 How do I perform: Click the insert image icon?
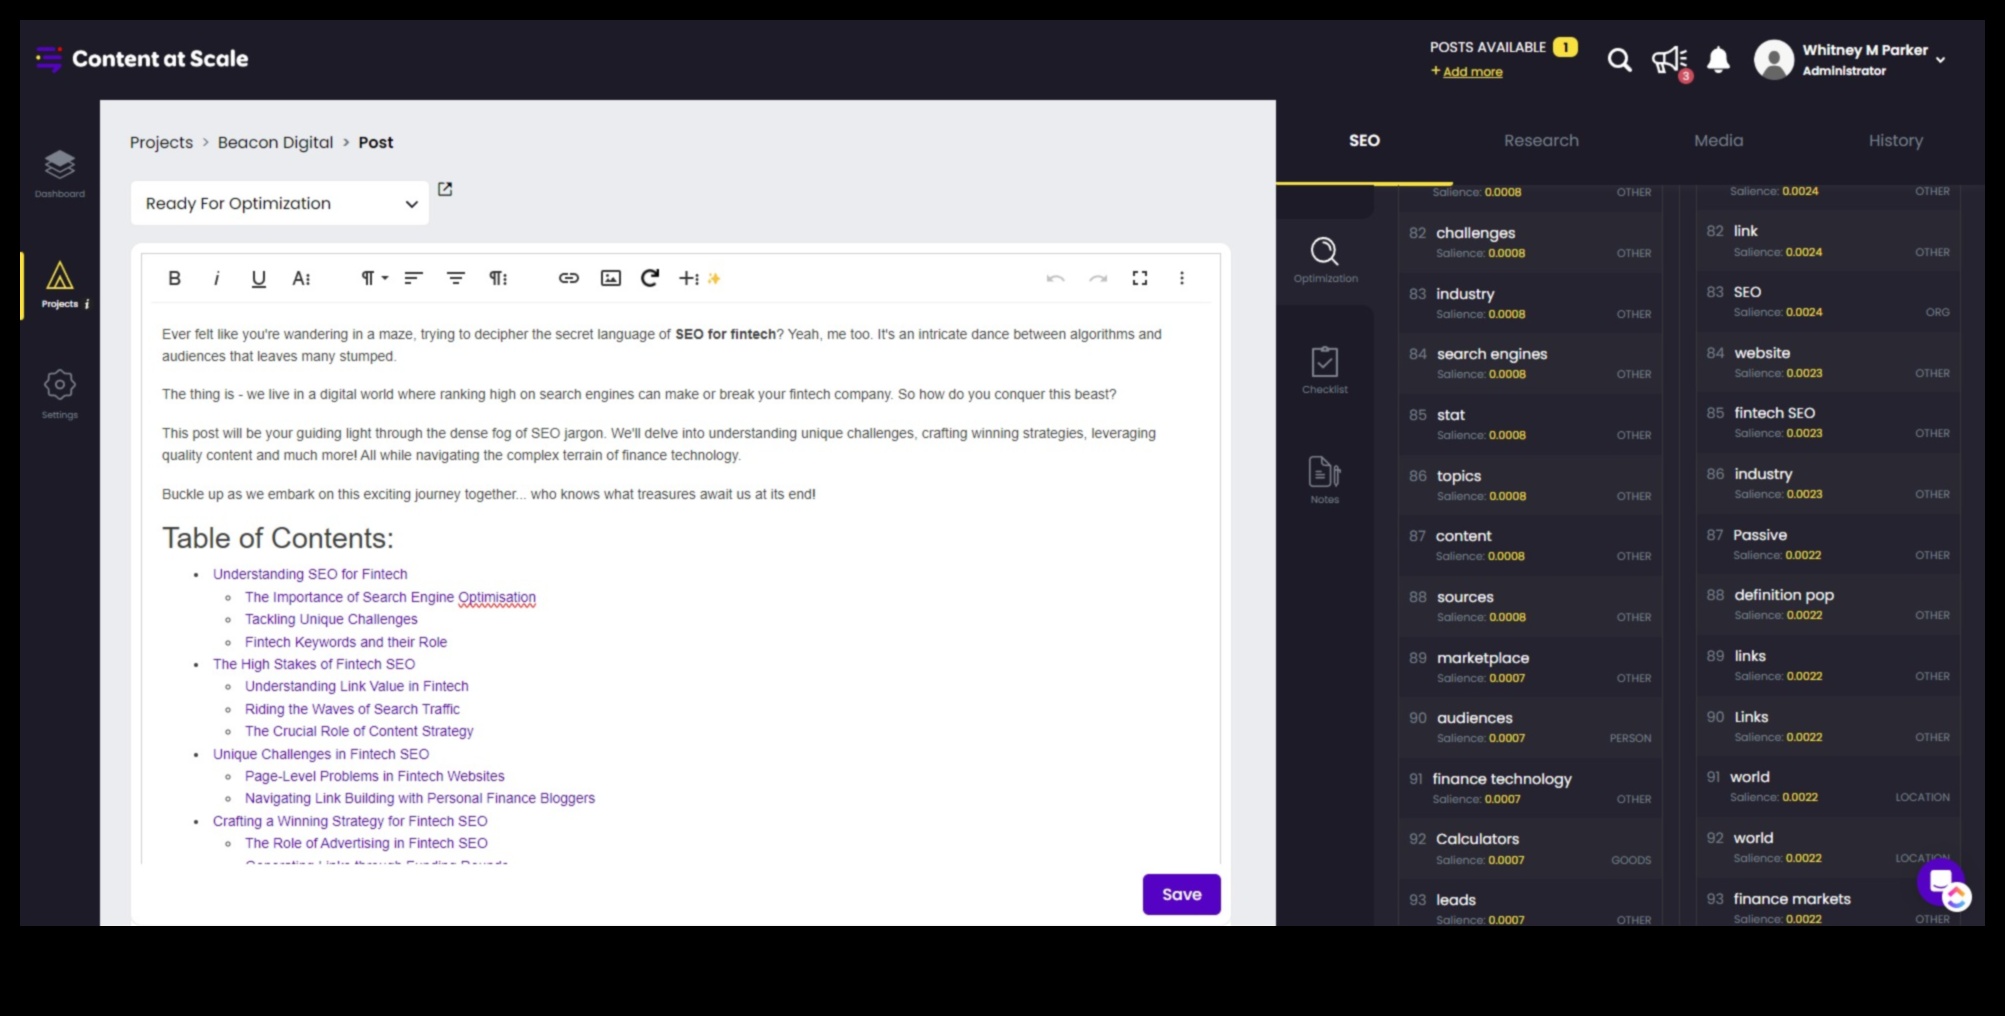610,279
